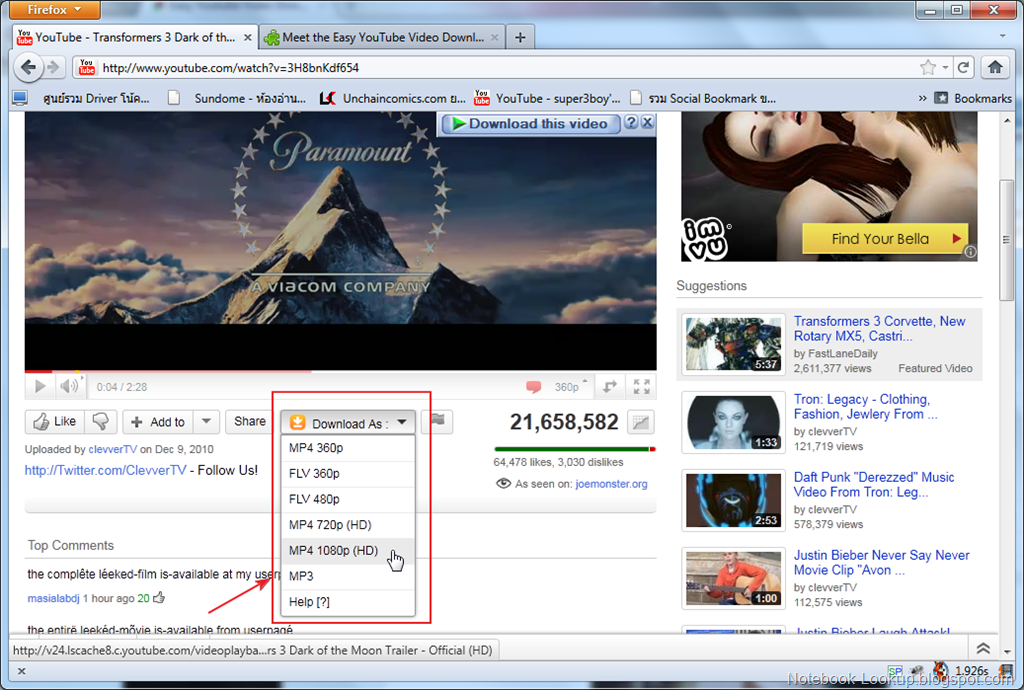Show video statistics chart icon
This screenshot has height=690, width=1024.
641,422
